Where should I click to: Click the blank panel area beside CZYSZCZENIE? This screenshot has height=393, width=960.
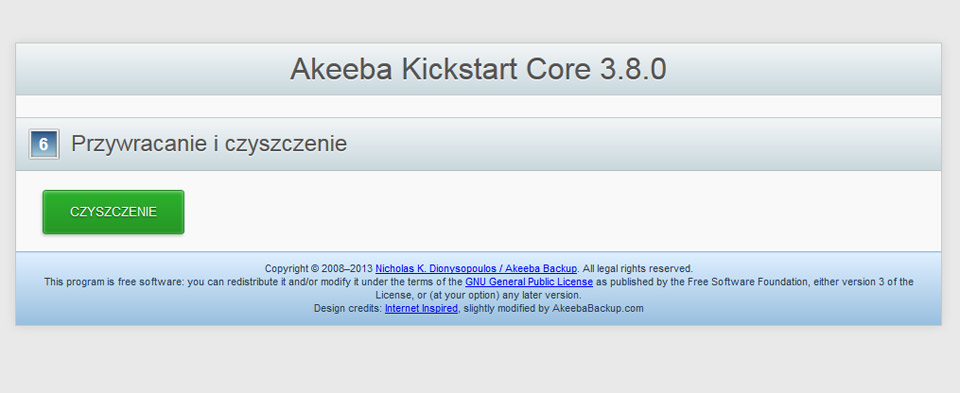(562, 211)
